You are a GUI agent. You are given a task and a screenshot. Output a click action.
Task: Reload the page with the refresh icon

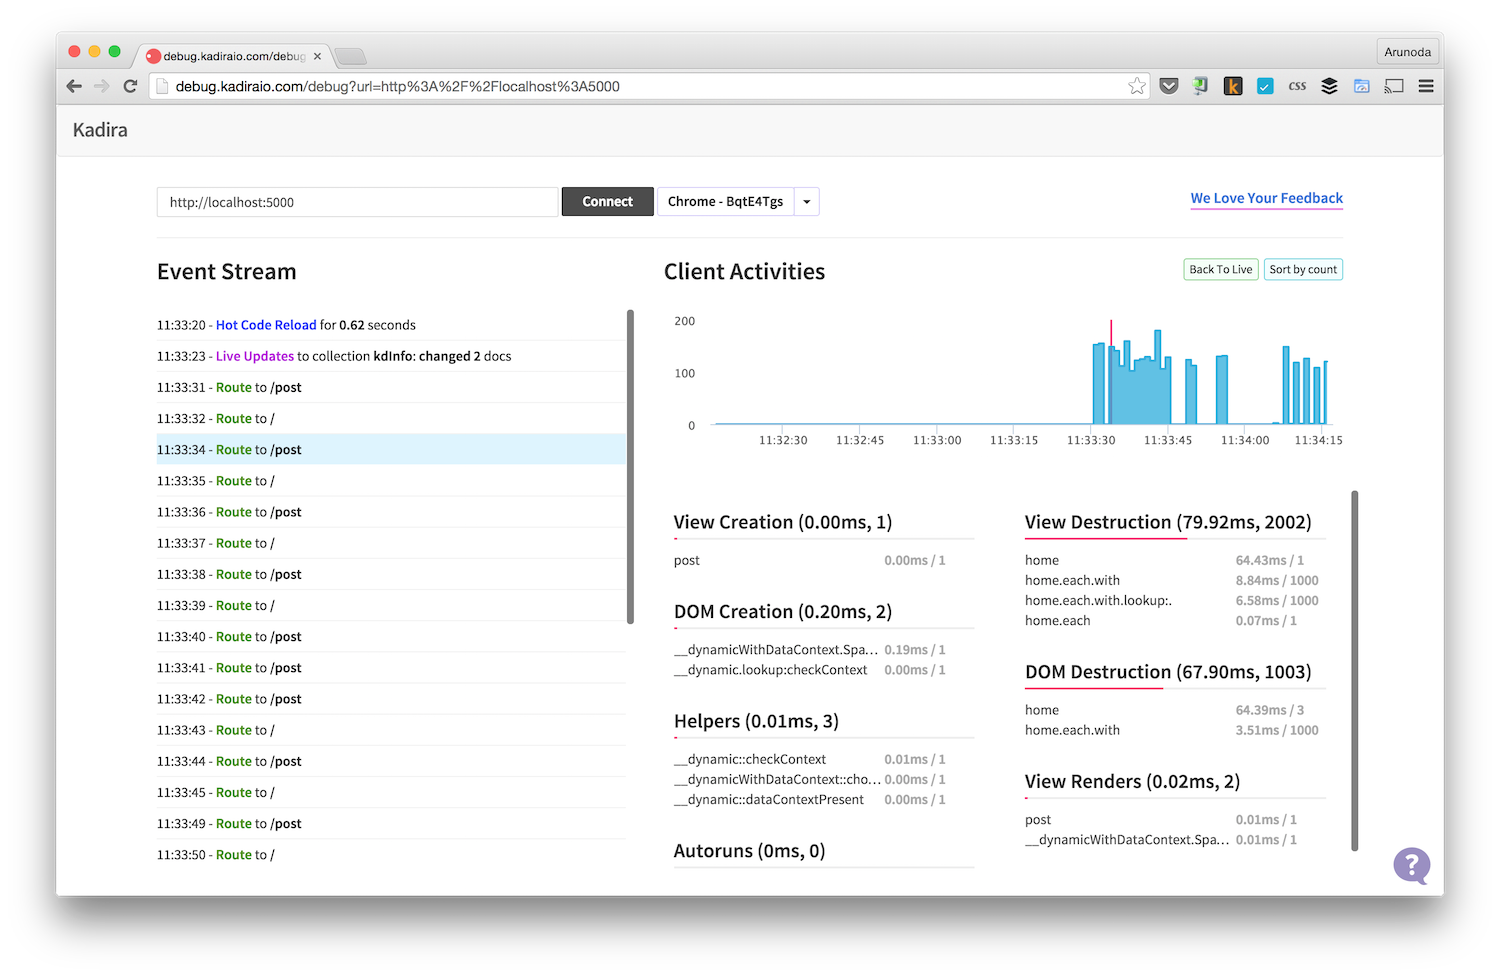(130, 86)
